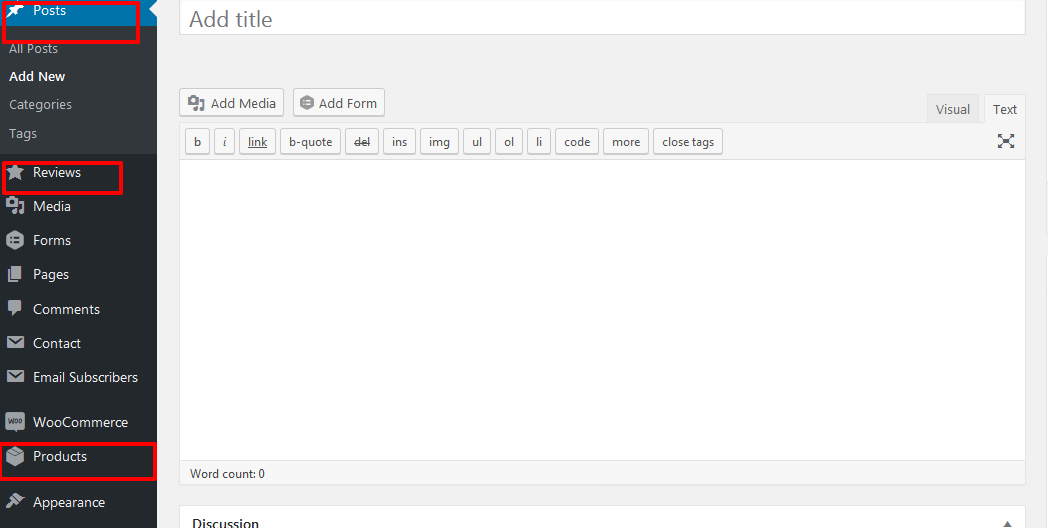Click the close tags button

point(688,142)
